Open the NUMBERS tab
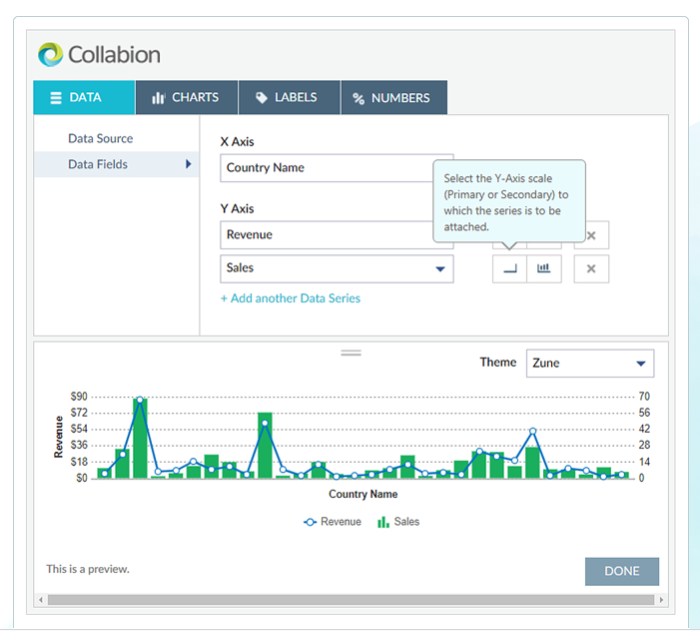Viewport: 700px width, 643px height. (394, 97)
